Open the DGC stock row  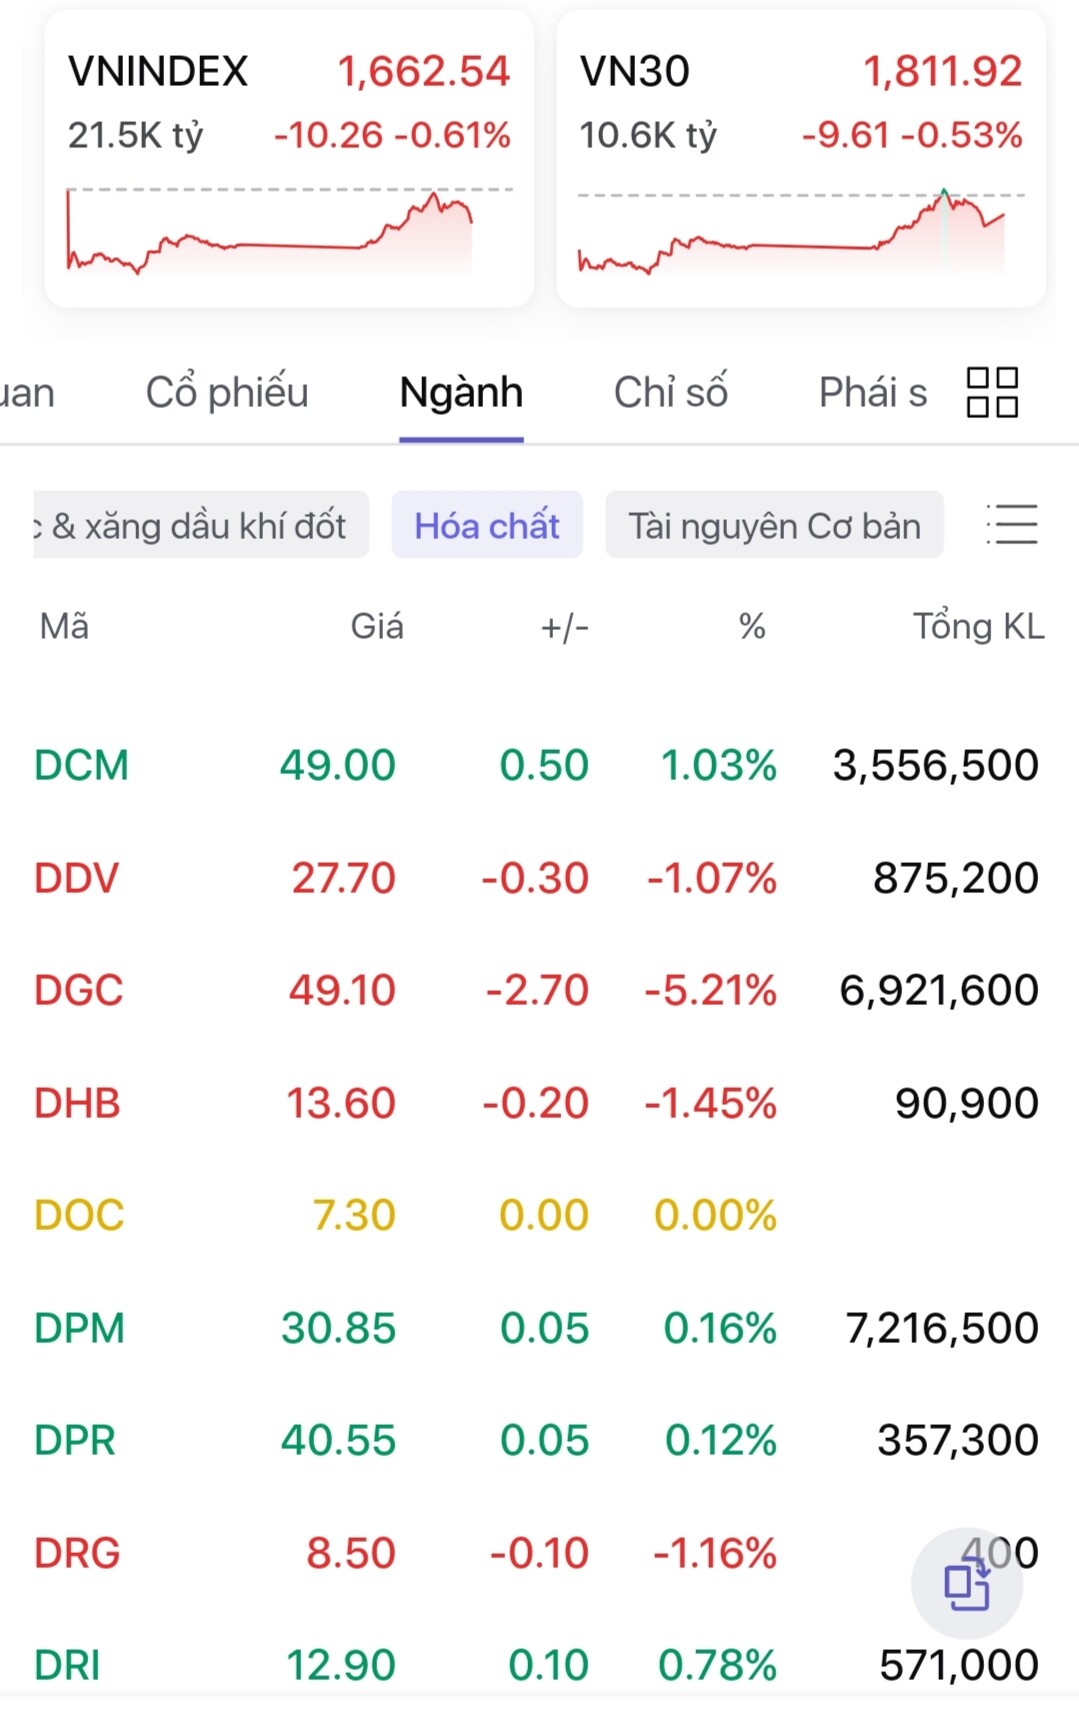point(79,991)
